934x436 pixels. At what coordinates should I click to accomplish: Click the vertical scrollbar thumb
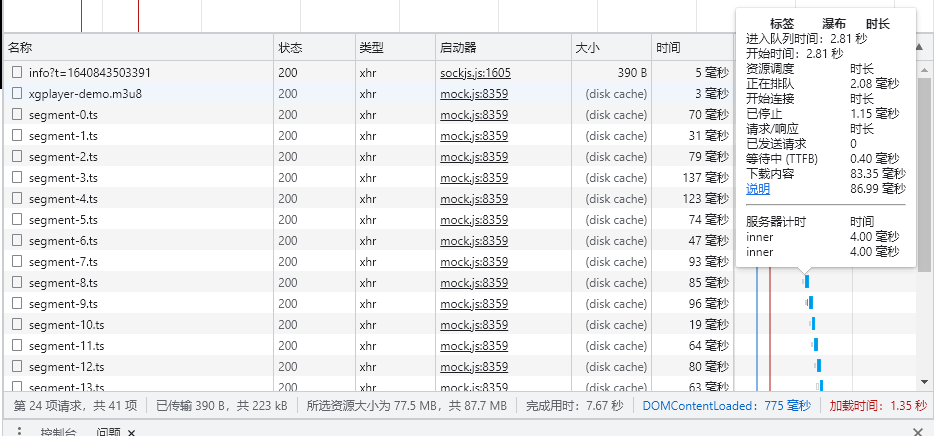(x=924, y=173)
